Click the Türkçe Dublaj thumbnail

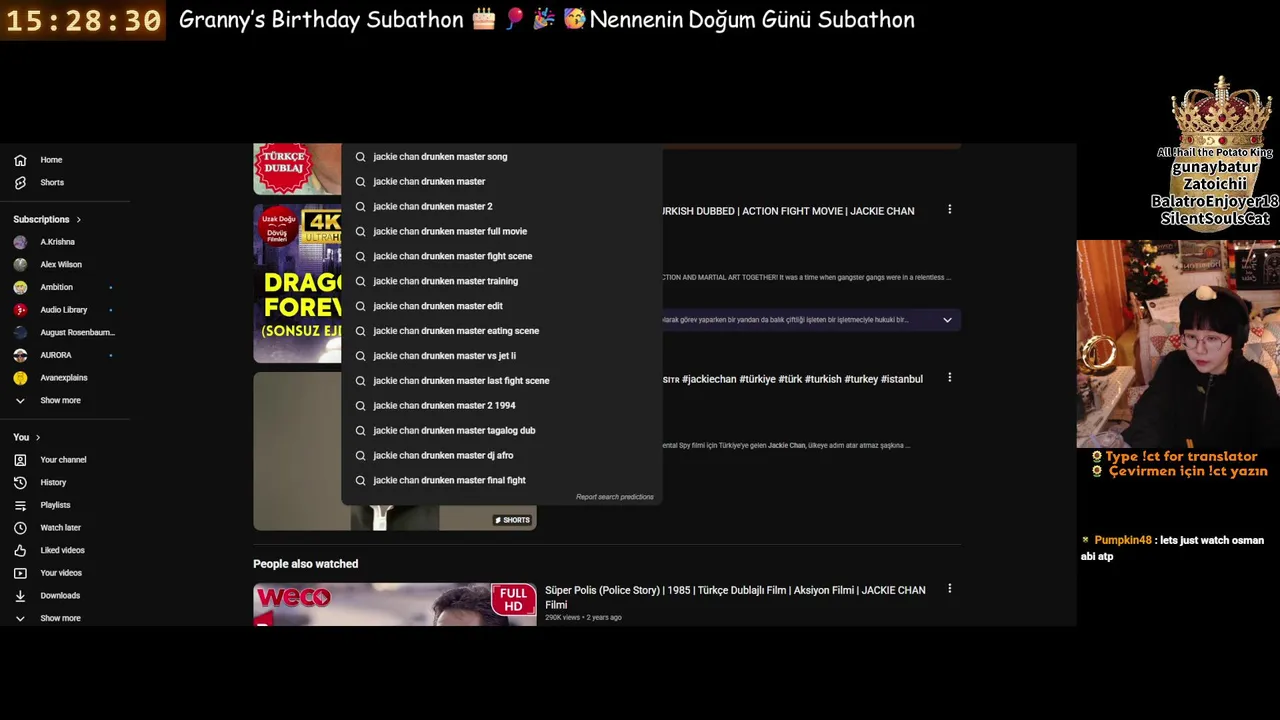[297, 169]
